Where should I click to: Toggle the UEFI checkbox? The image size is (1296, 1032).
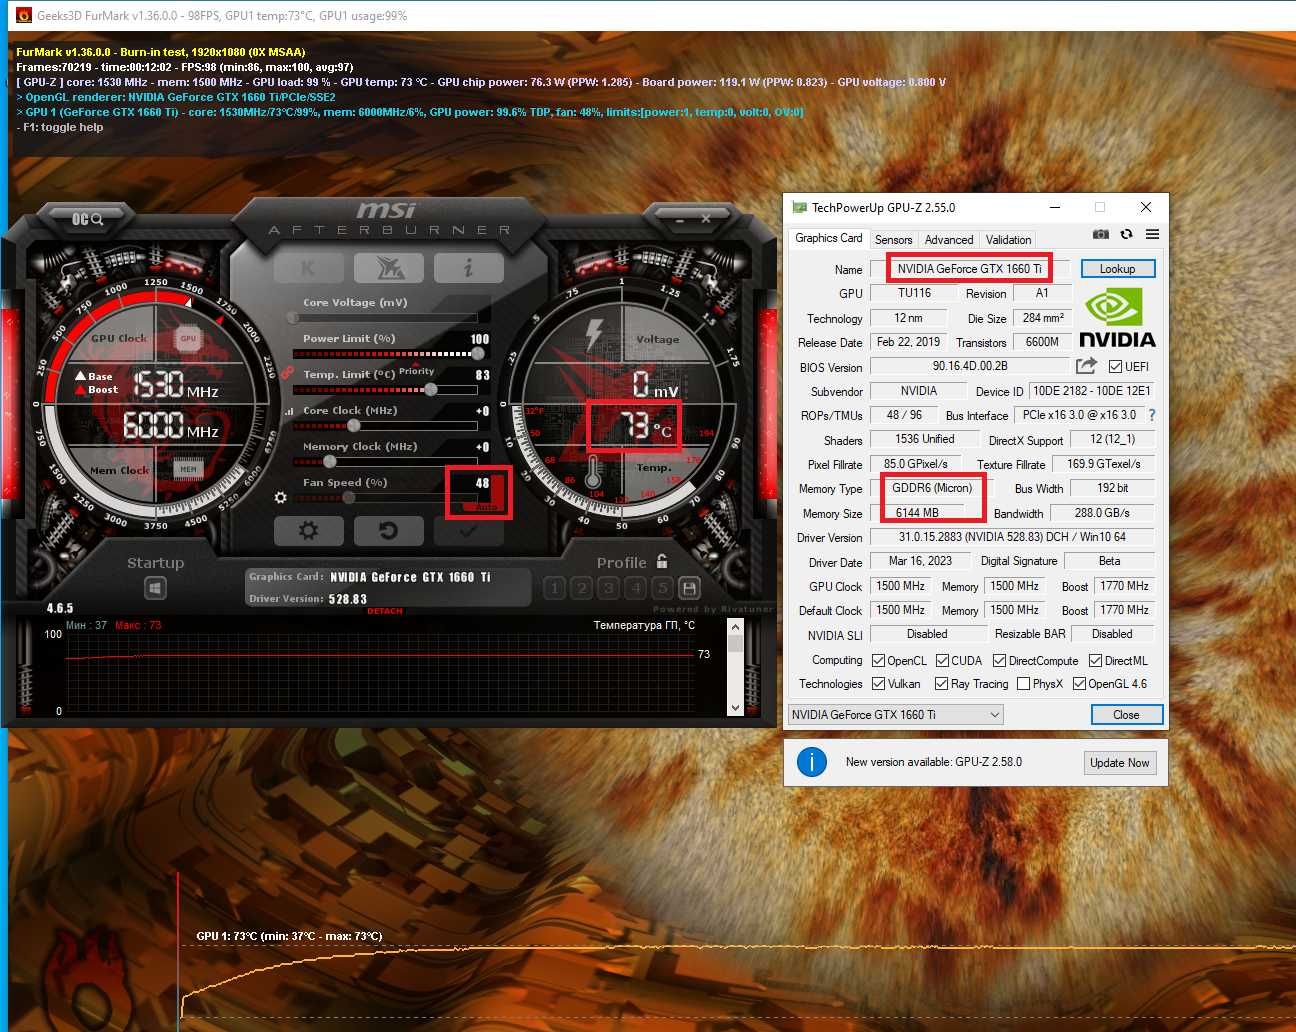(x=1115, y=367)
